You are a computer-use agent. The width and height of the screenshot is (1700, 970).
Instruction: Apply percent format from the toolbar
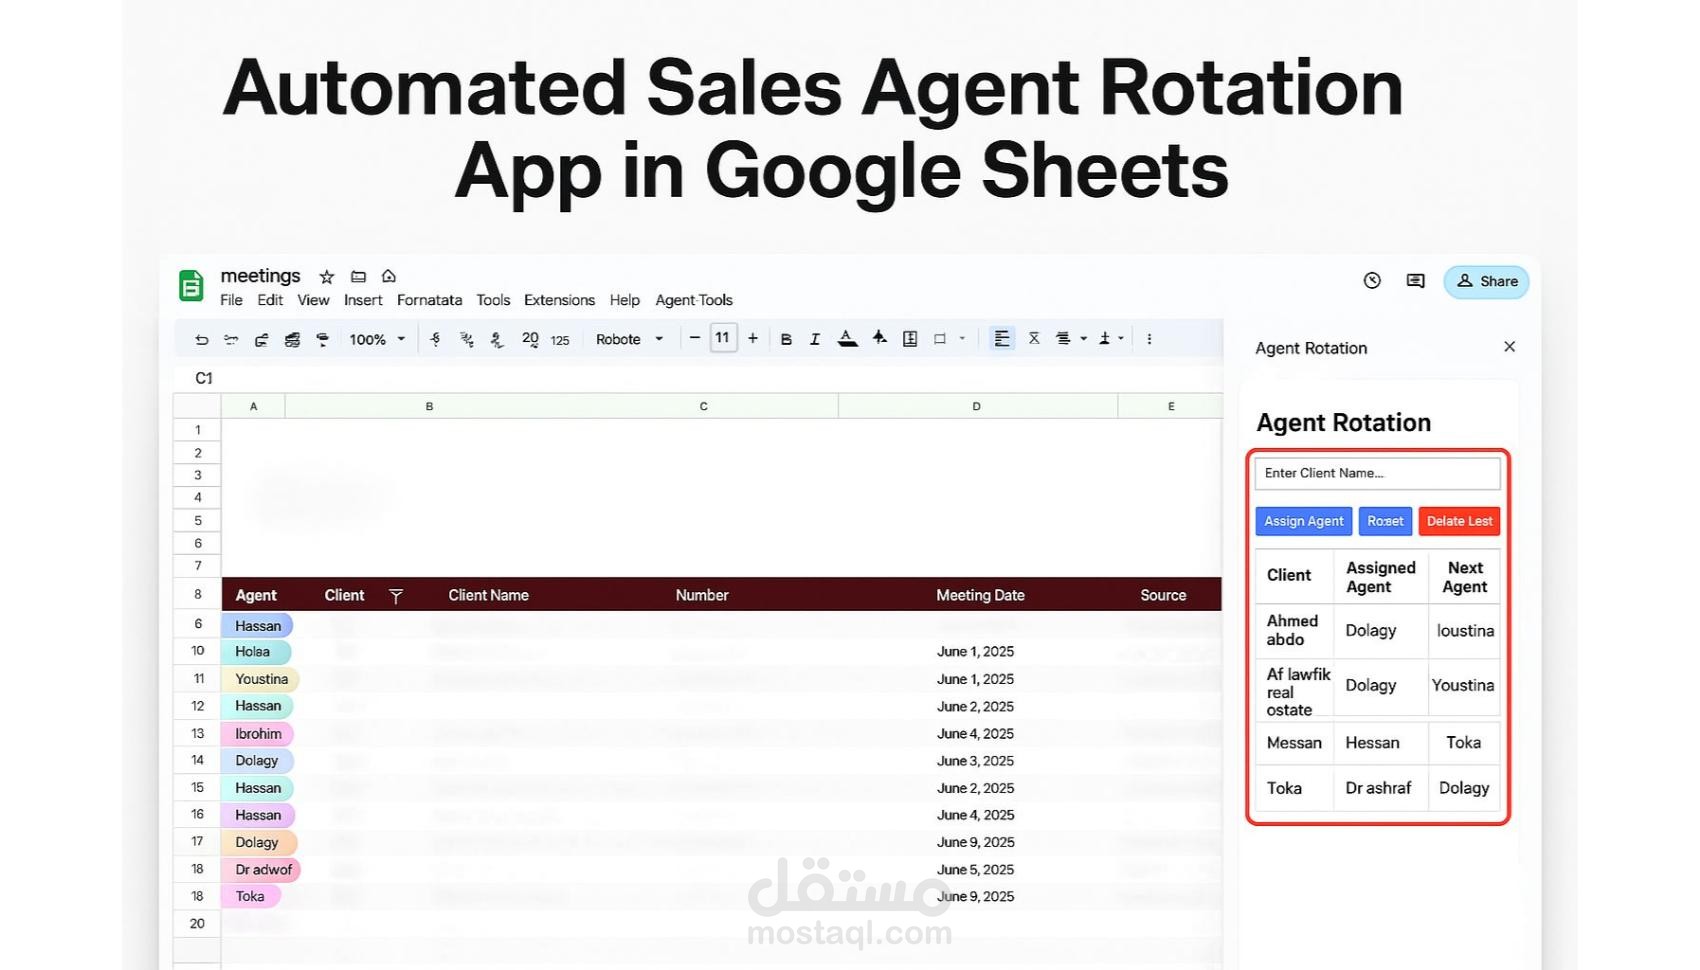(x=466, y=339)
